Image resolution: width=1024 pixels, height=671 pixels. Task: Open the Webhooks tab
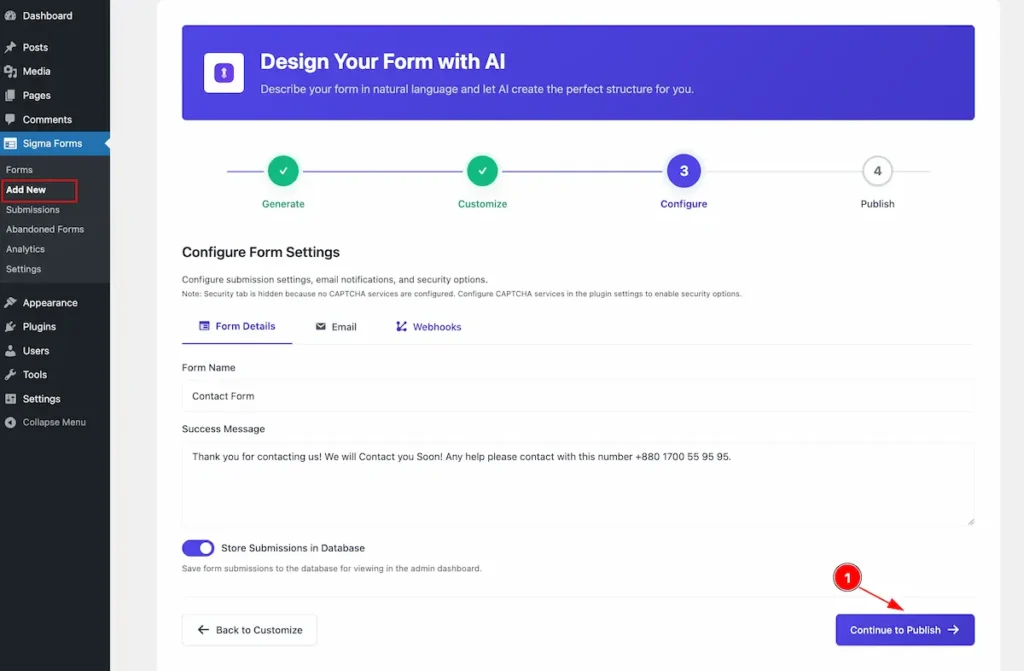point(429,327)
